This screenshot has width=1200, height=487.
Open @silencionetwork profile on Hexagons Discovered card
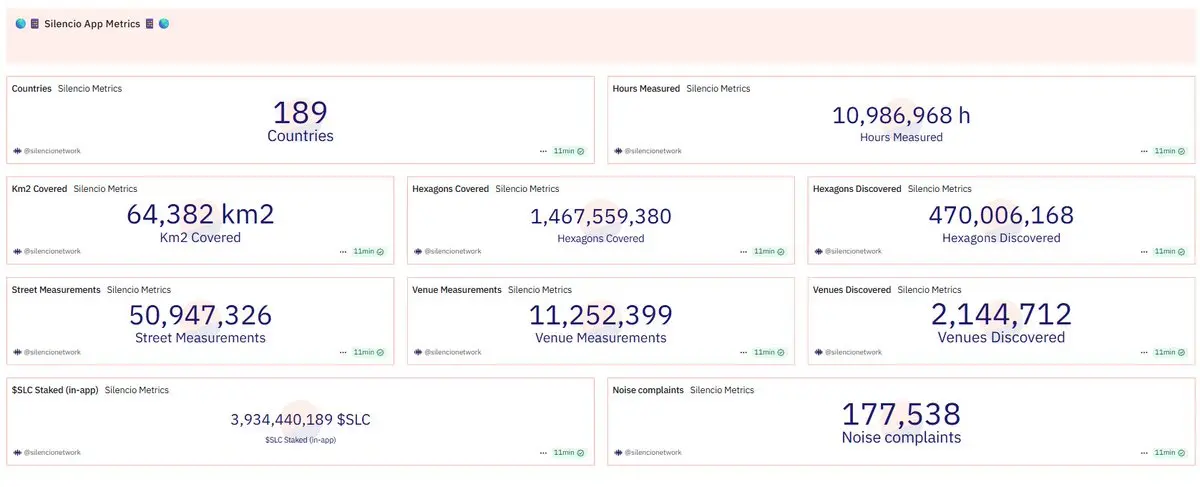847,252
